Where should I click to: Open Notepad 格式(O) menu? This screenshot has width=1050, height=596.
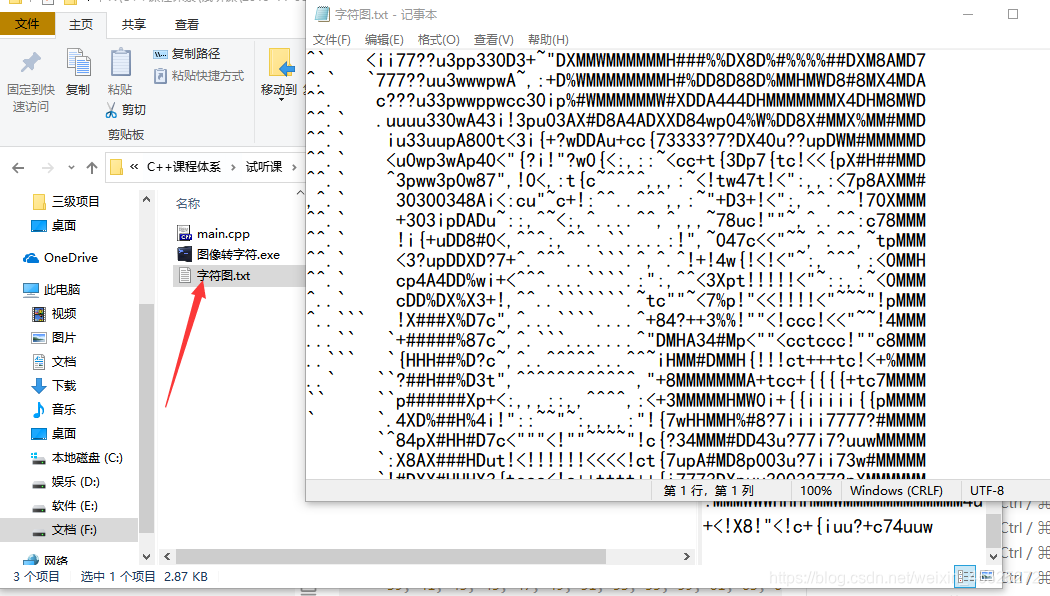pos(439,40)
